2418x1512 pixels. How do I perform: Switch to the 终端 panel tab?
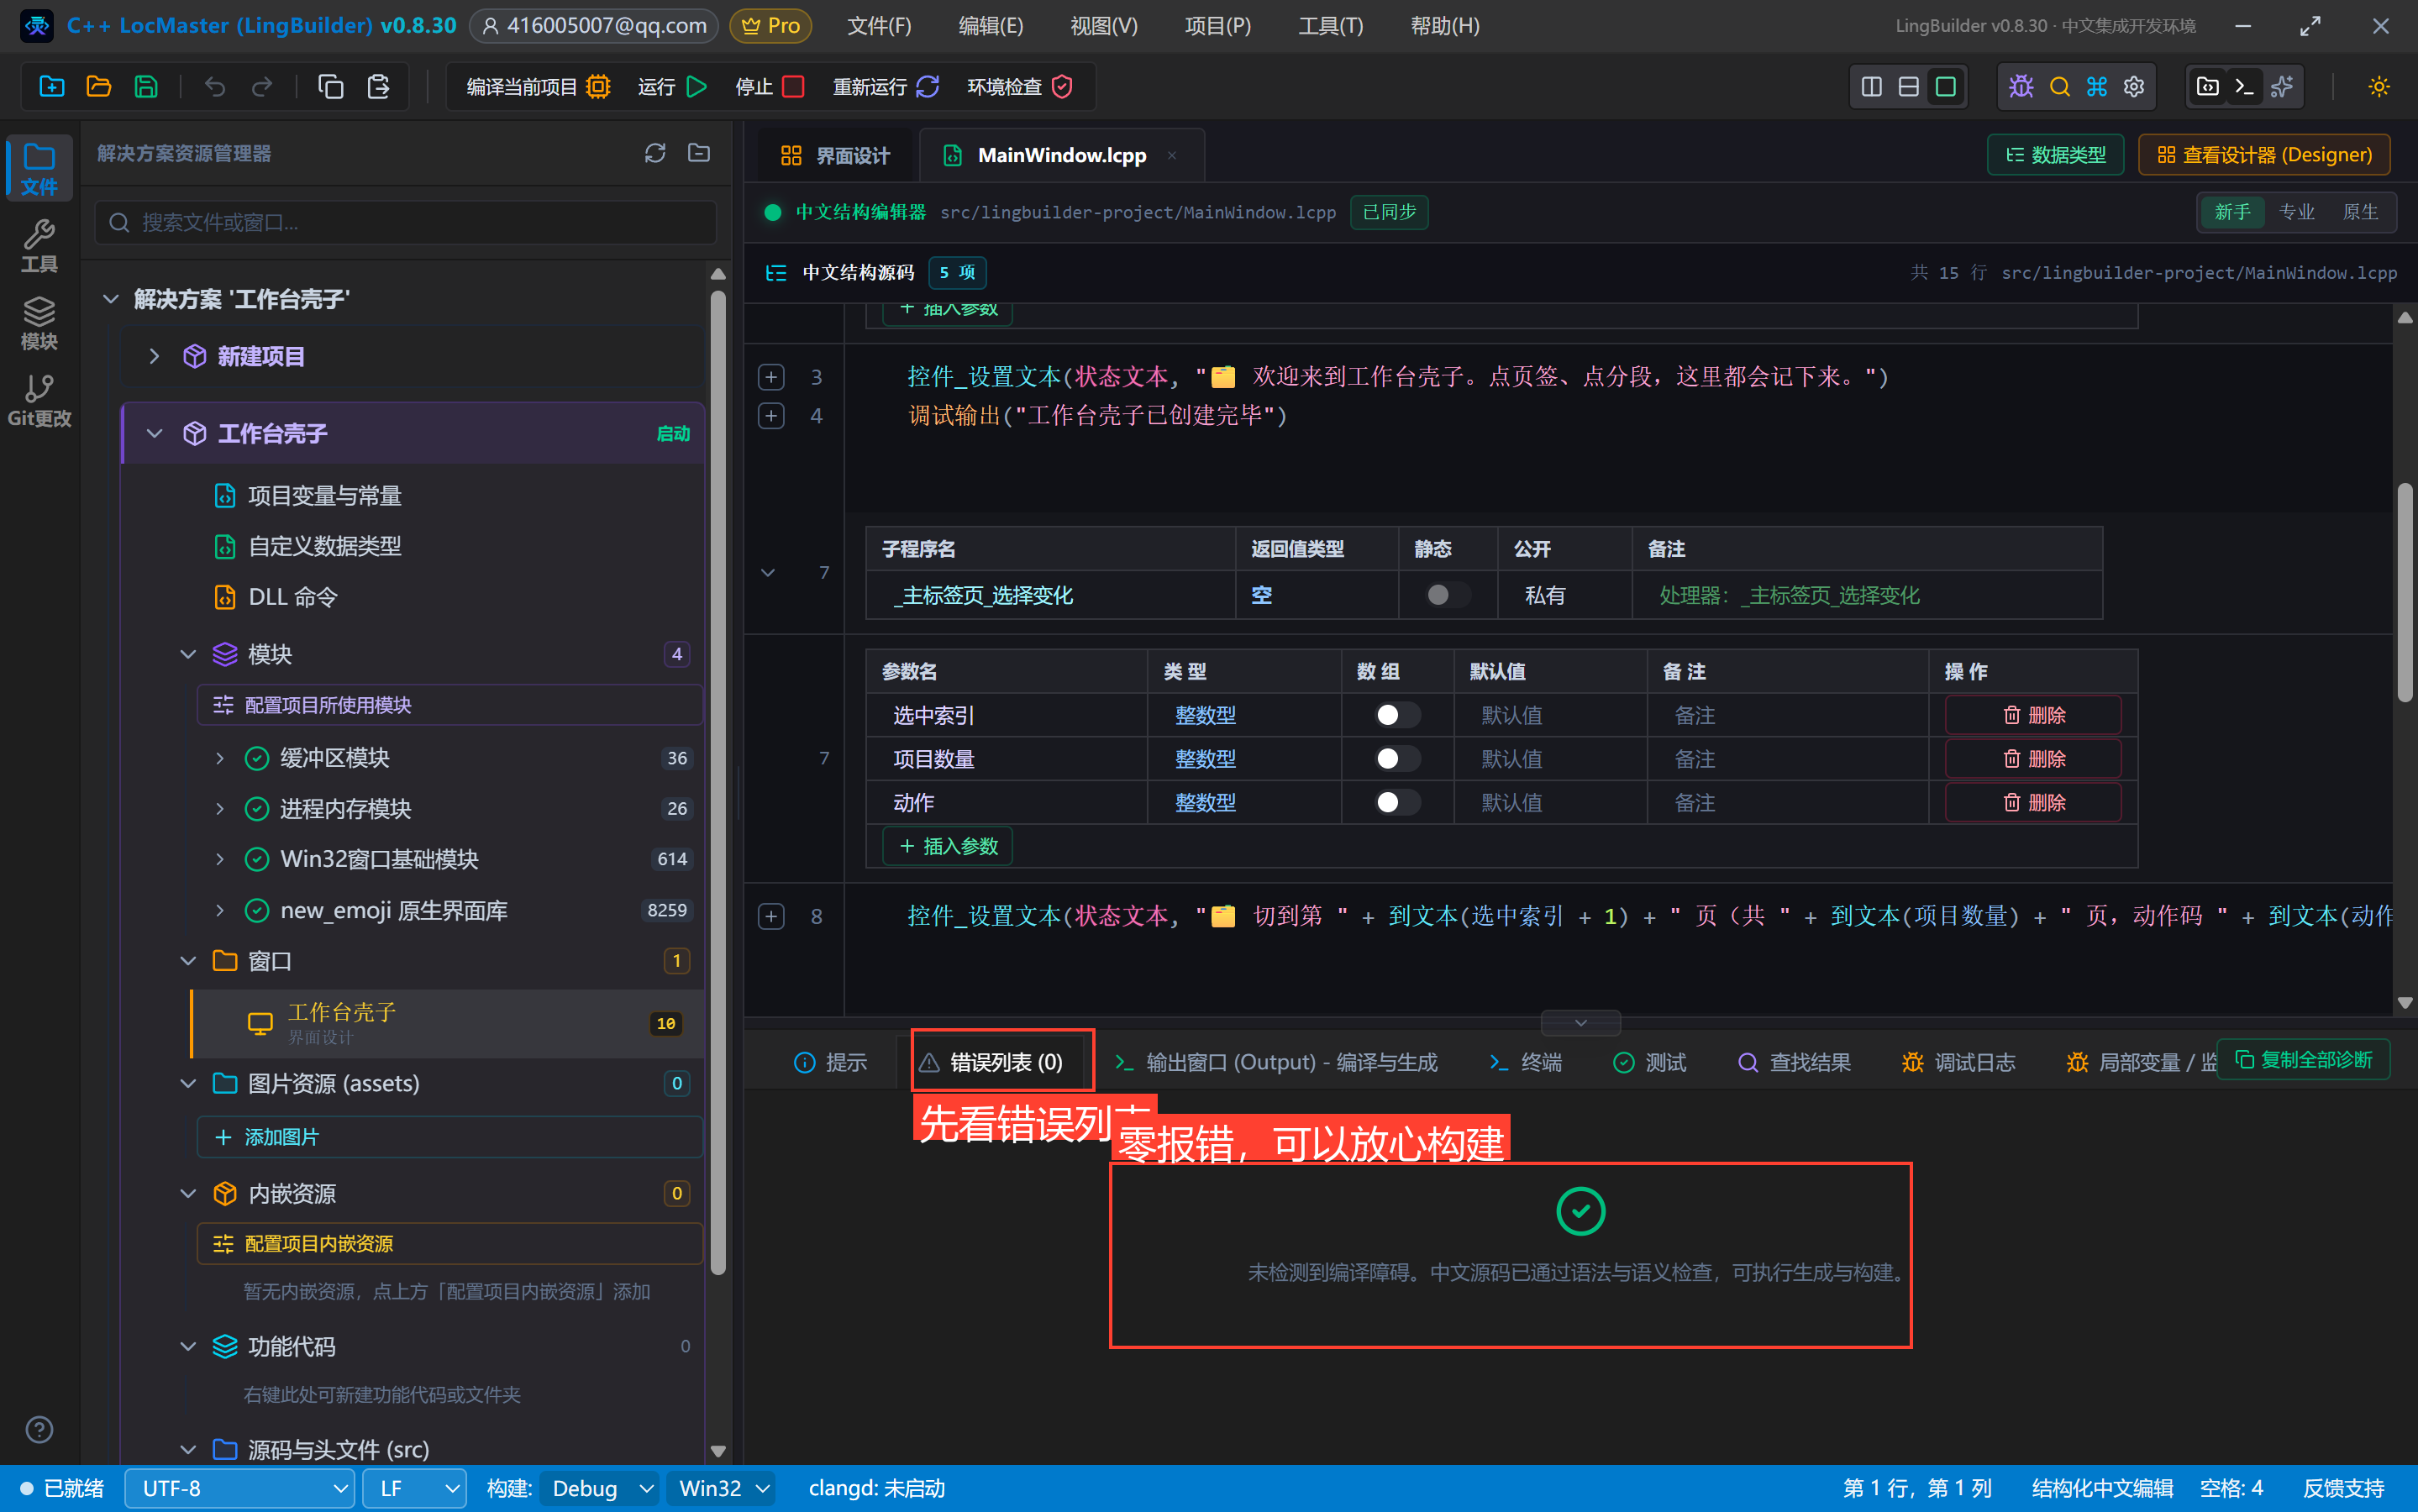click(1525, 1062)
